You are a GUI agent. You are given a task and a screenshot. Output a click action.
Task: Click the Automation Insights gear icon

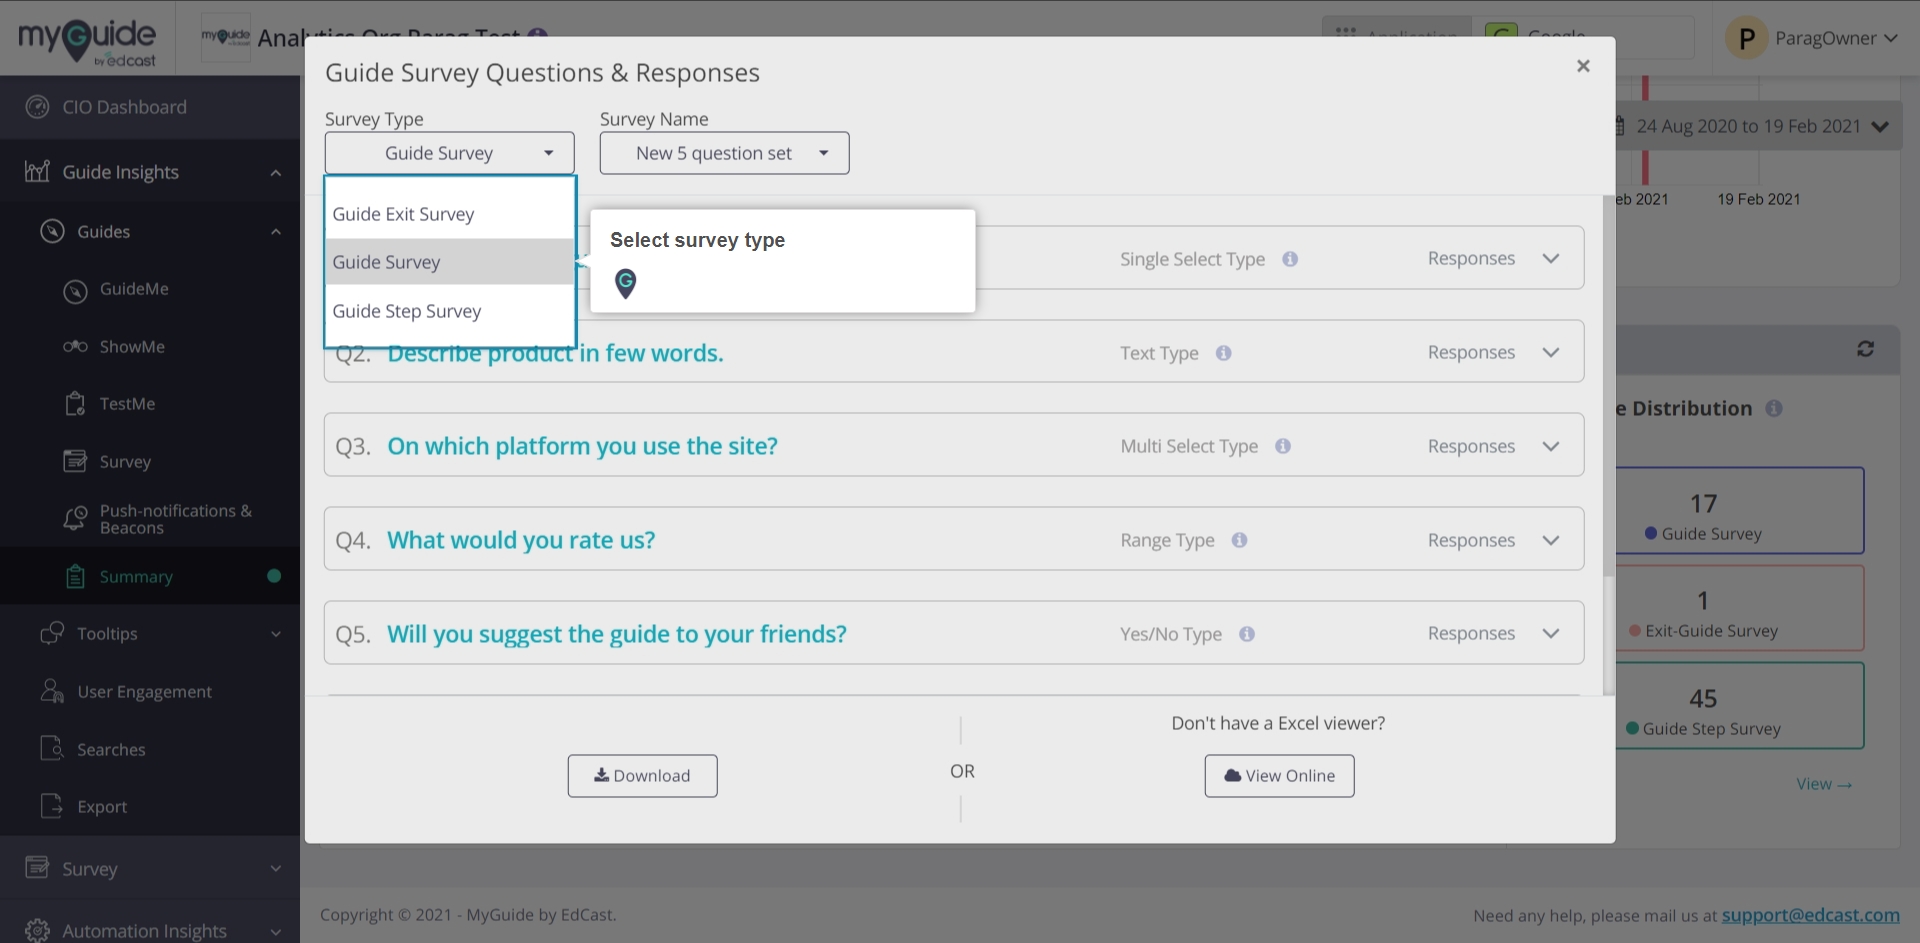(37, 930)
